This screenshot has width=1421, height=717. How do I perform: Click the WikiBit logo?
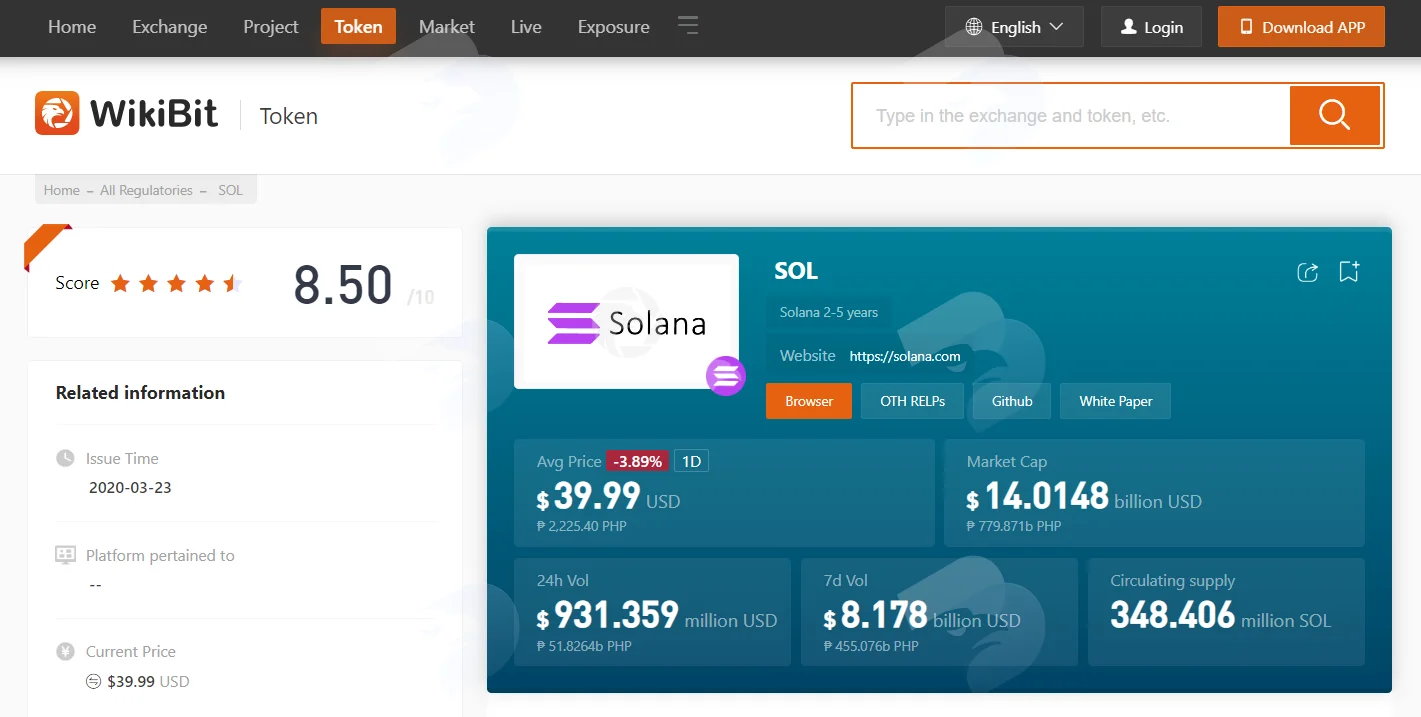click(x=126, y=114)
